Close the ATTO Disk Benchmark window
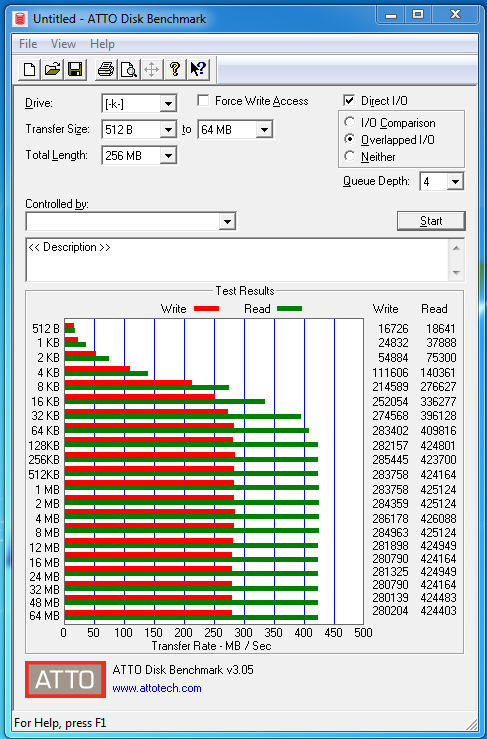 pyautogui.click(x=455, y=15)
